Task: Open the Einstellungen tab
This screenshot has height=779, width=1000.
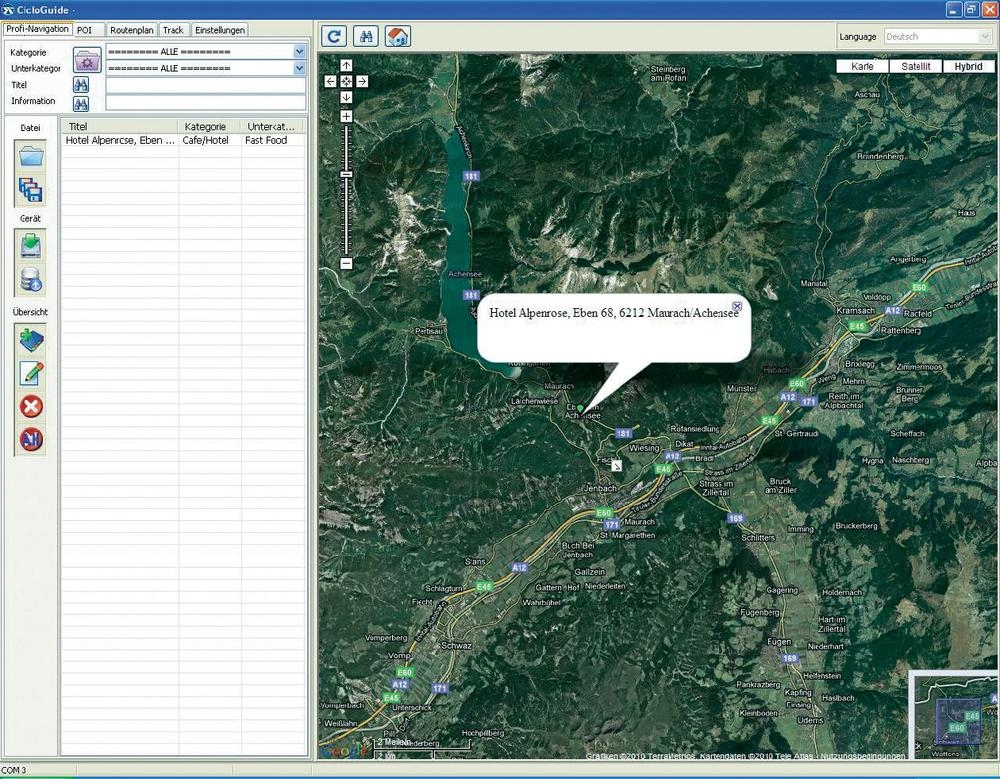Action: (x=219, y=30)
